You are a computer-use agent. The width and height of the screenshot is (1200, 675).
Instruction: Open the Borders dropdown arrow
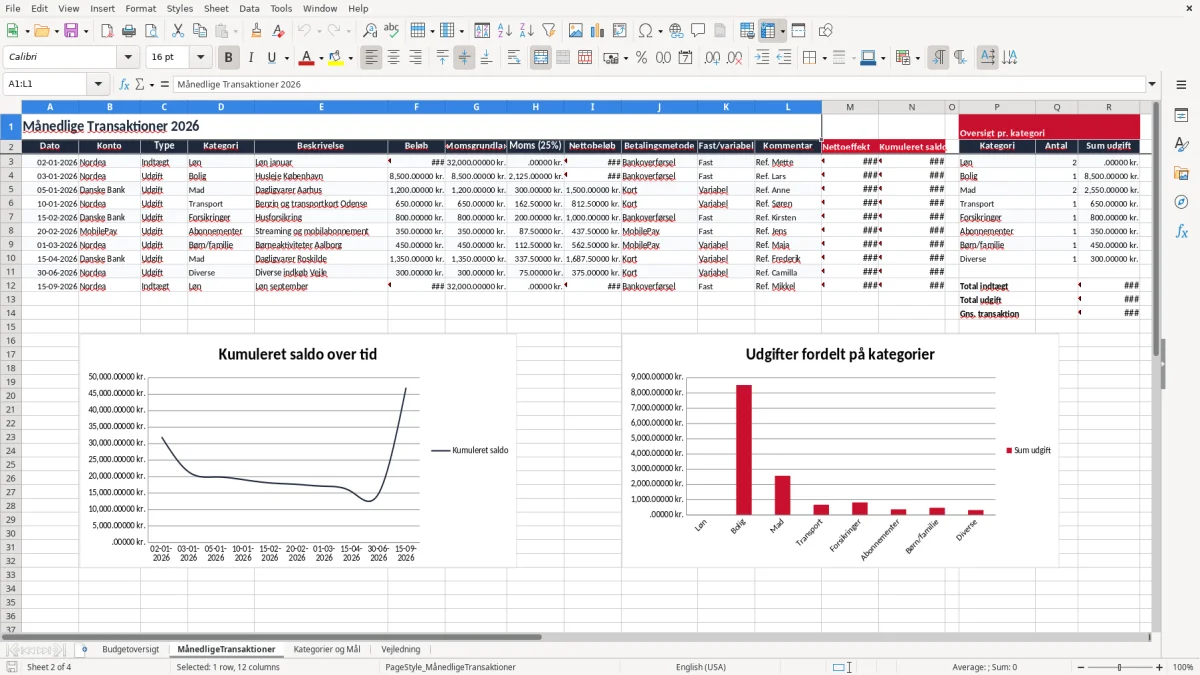click(823, 58)
